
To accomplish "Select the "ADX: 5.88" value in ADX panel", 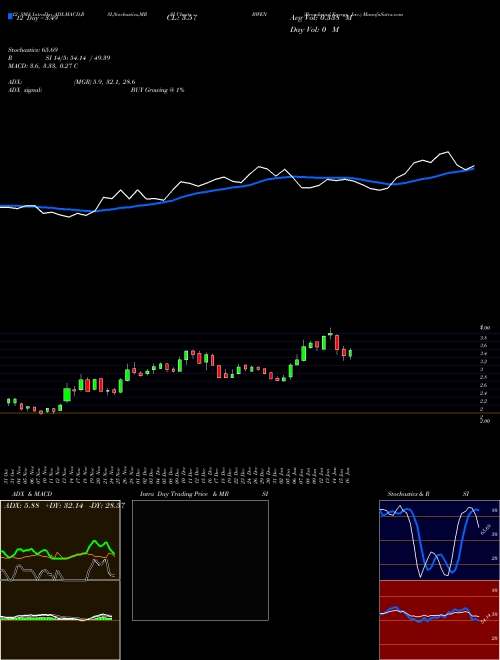I will point(21,506).
